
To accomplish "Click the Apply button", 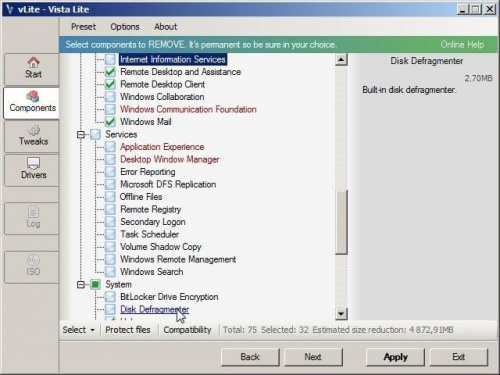I will pos(395,357).
